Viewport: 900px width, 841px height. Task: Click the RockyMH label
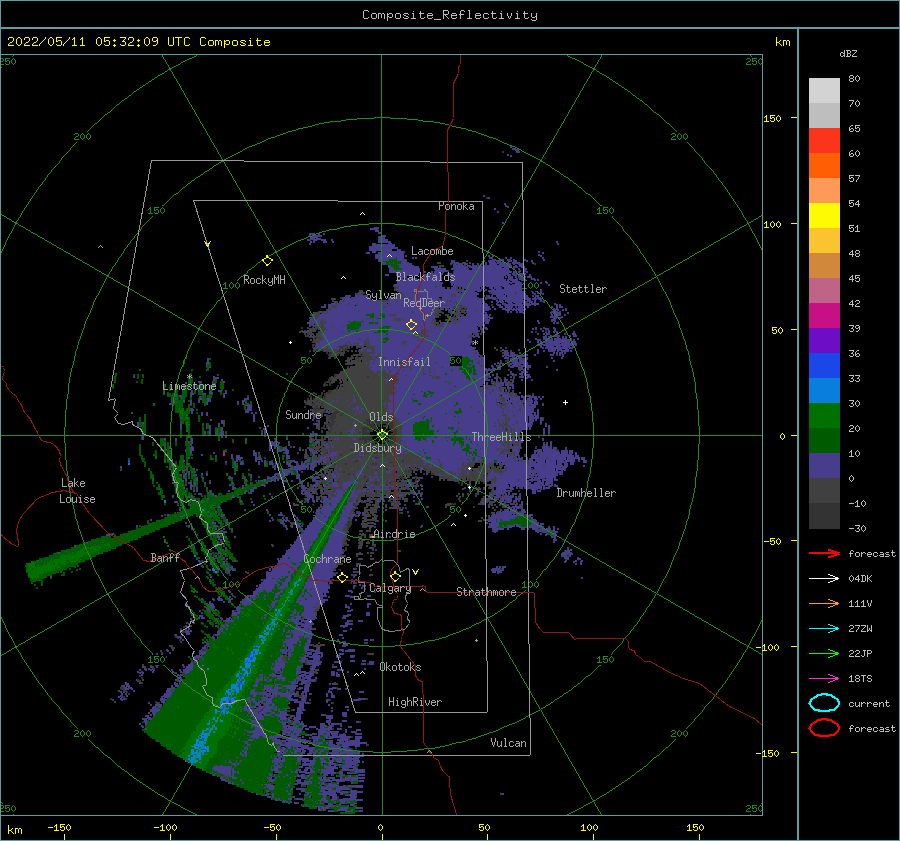pyautogui.click(x=264, y=280)
